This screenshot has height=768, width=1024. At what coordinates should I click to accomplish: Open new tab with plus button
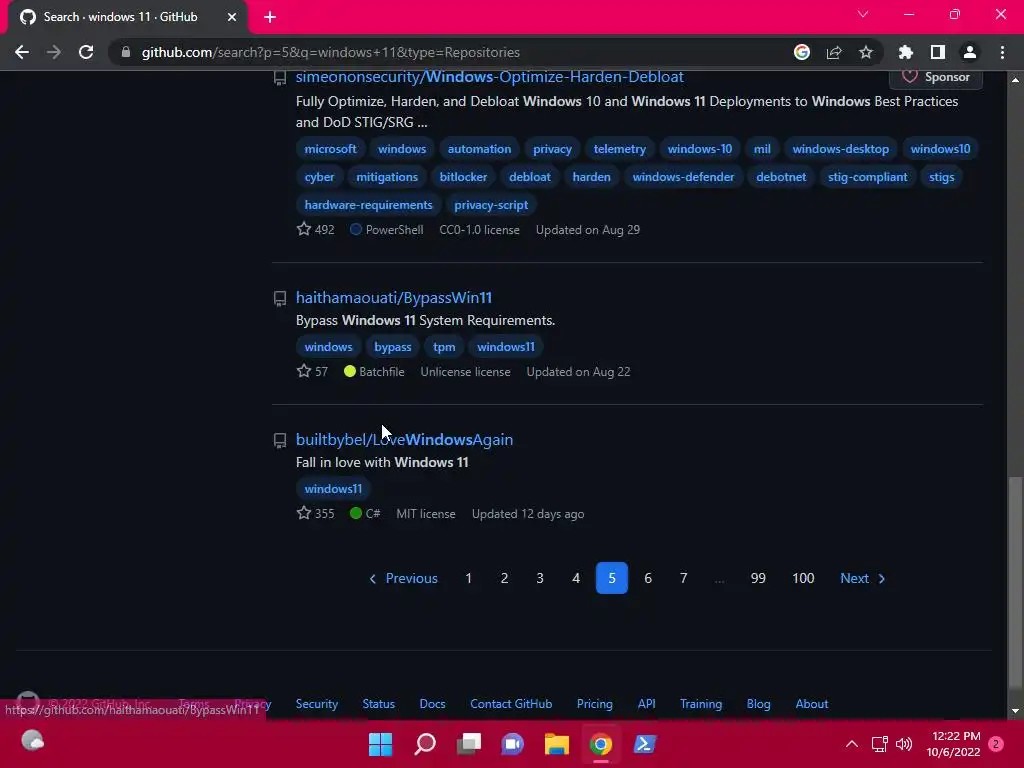tap(270, 17)
